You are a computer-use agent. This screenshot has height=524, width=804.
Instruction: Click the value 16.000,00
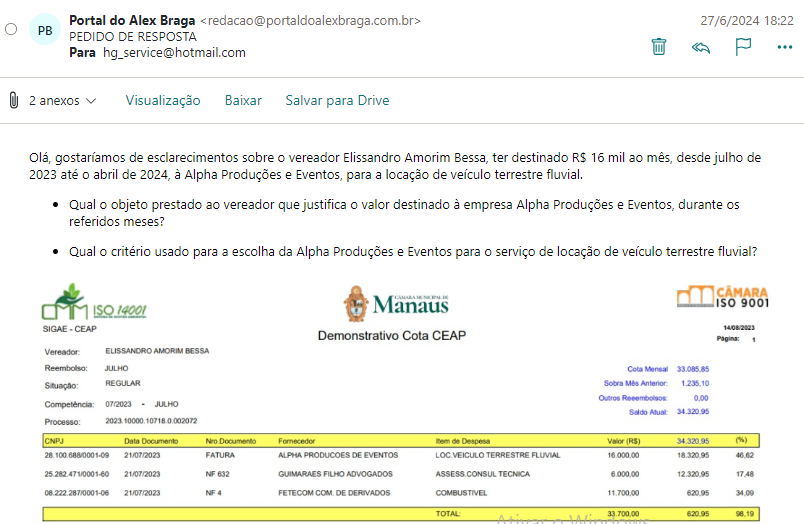tap(623, 455)
